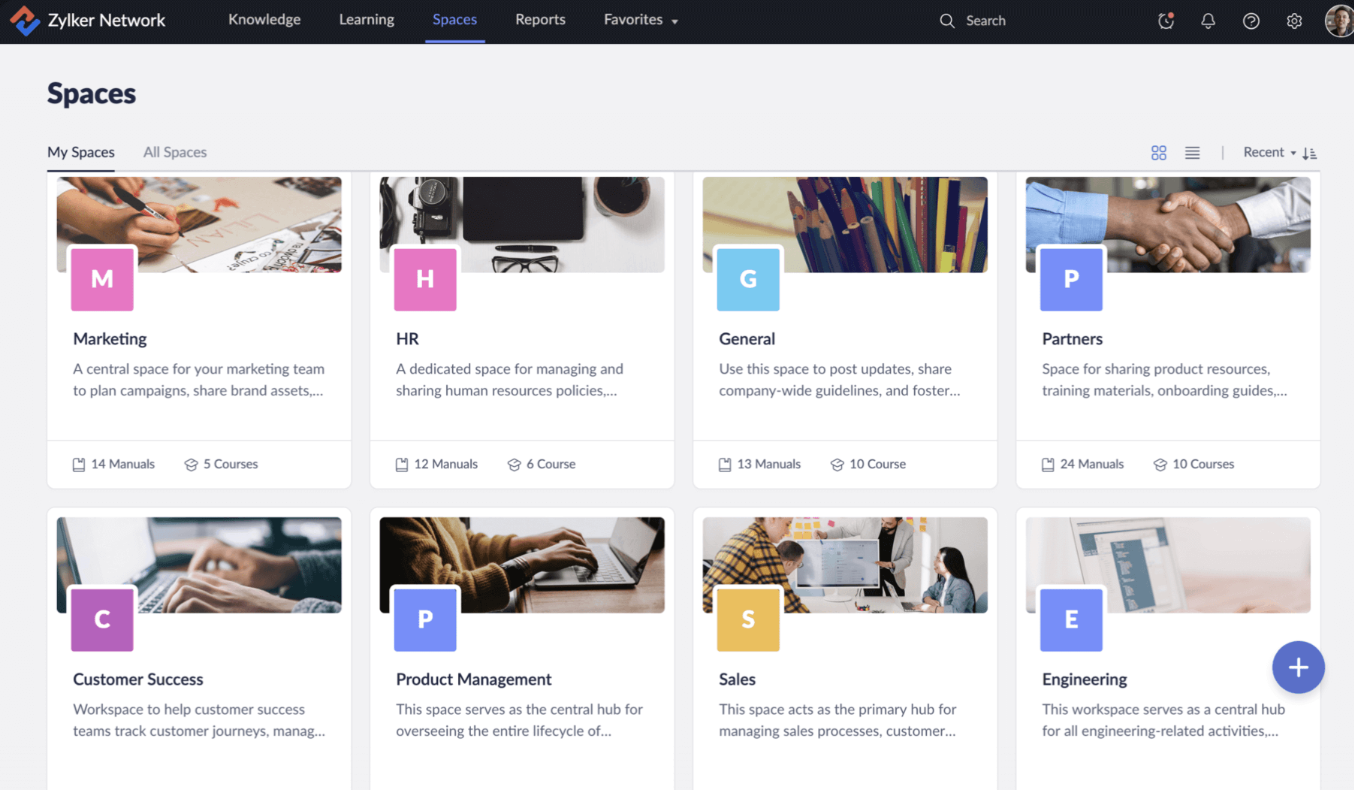This screenshot has width=1354, height=790.
Task: Click the recent activity clock icon
Action: point(1165,21)
